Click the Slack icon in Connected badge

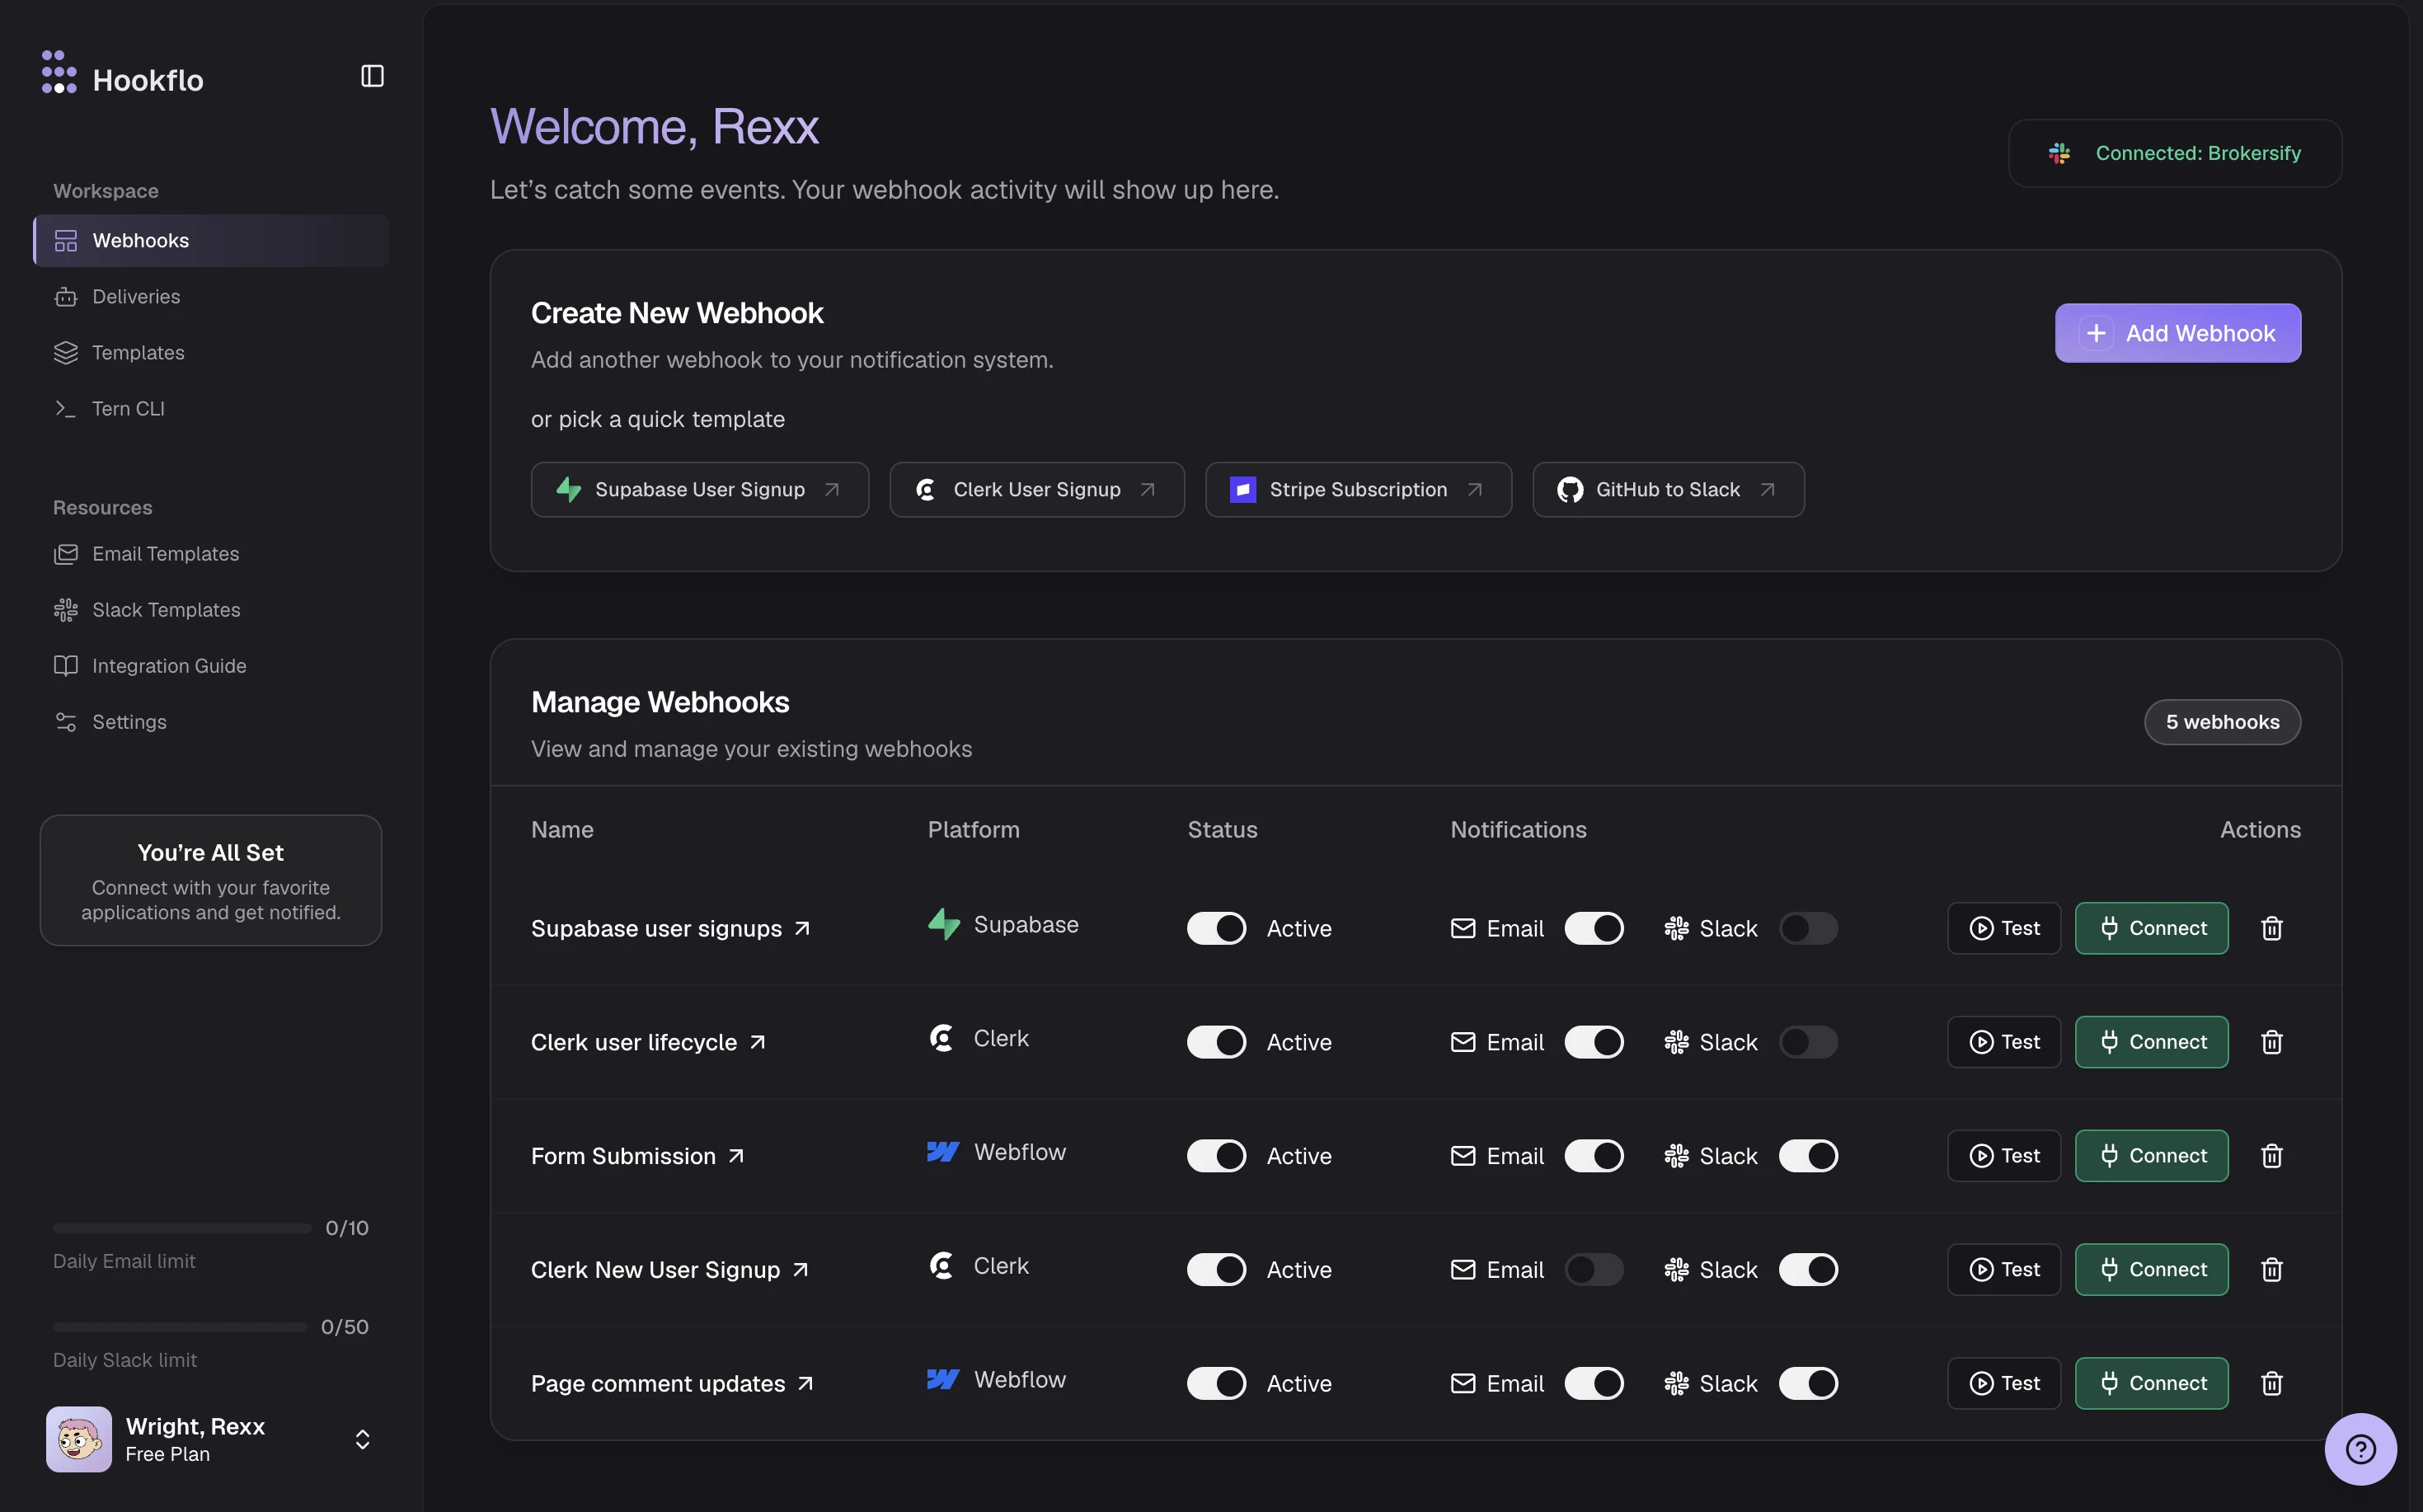coord(2059,153)
